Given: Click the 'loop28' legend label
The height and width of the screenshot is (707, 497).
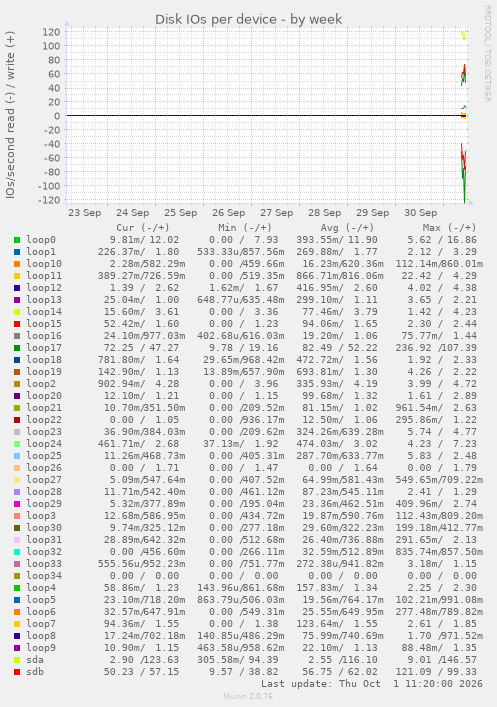Looking at the screenshot, I should pos(44,492).
